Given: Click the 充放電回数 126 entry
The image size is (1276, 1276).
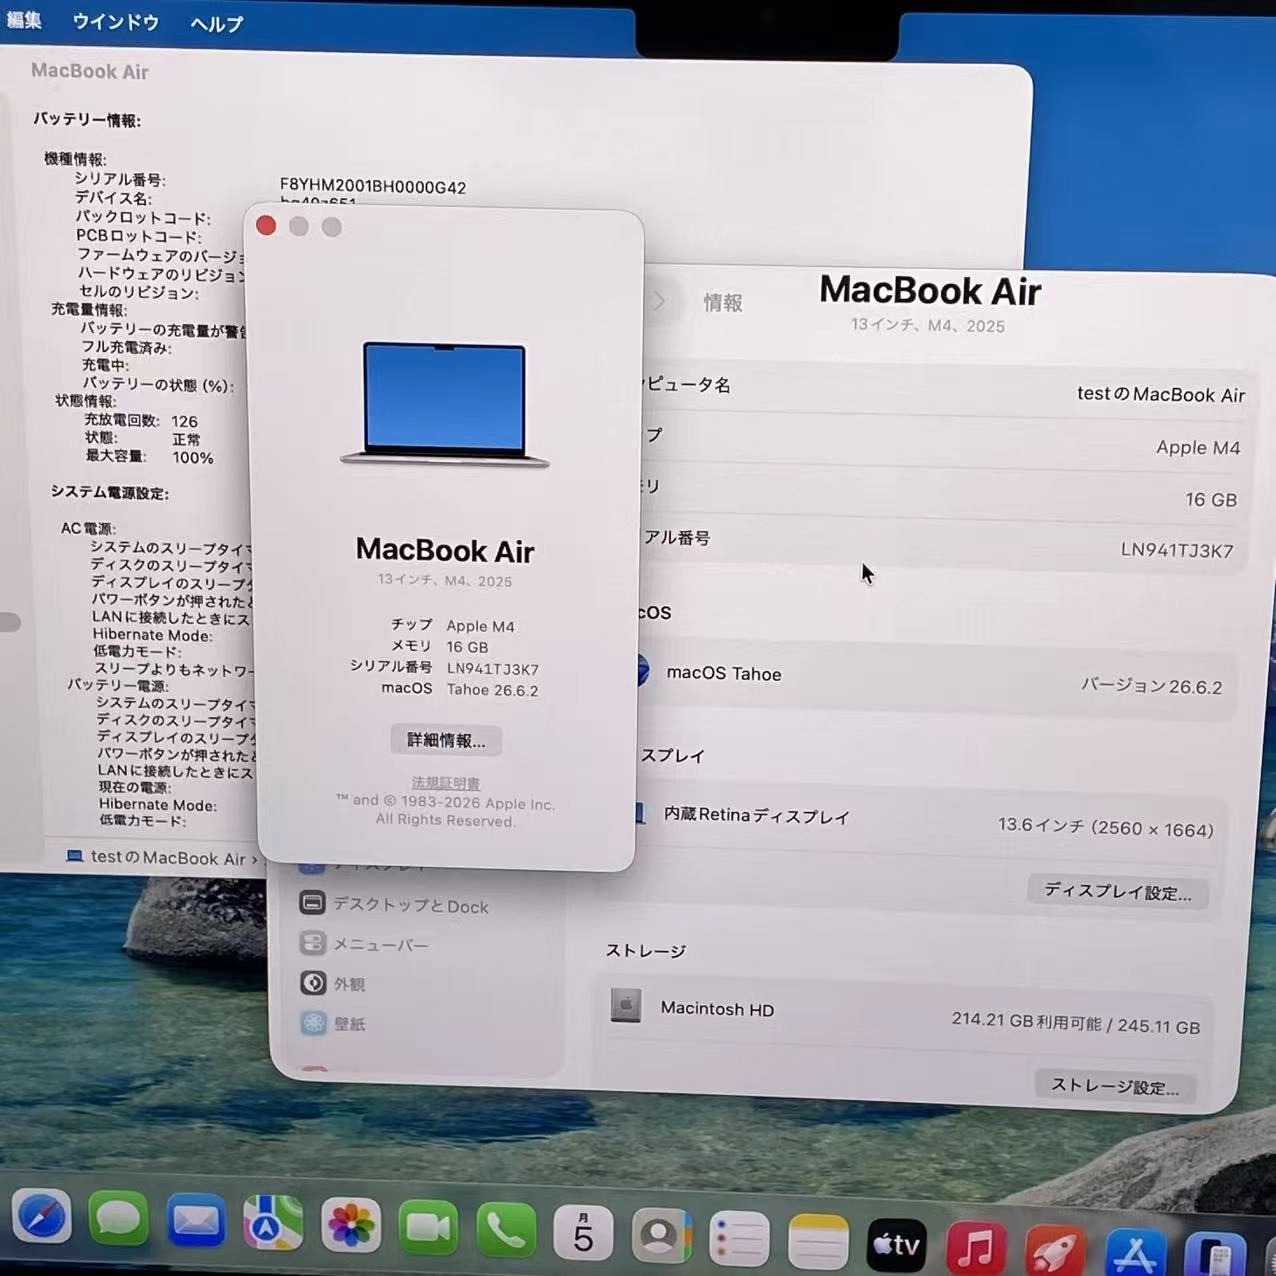Looking at the screenshot, I should pyautogui.click(x=140, y=421).
